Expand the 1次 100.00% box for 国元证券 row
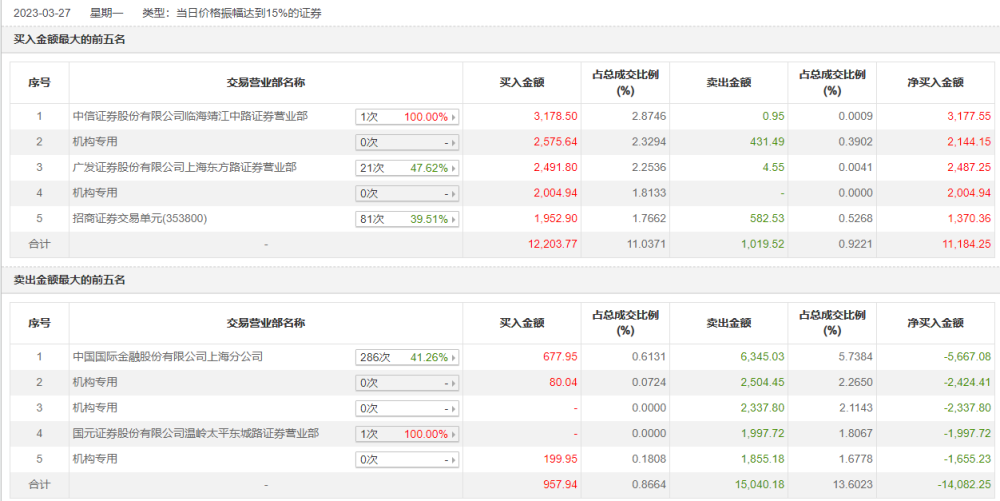Image resolution: width=1000 pixels, height=501 pixels. click(x=407, y=434)
